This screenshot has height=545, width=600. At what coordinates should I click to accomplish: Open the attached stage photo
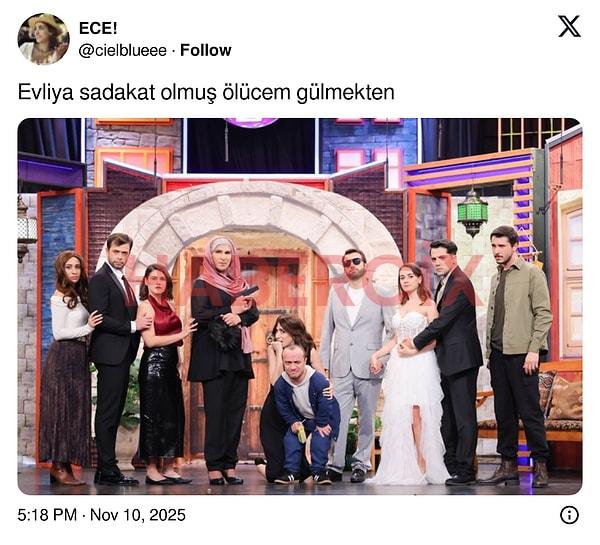tap(300, 306)
